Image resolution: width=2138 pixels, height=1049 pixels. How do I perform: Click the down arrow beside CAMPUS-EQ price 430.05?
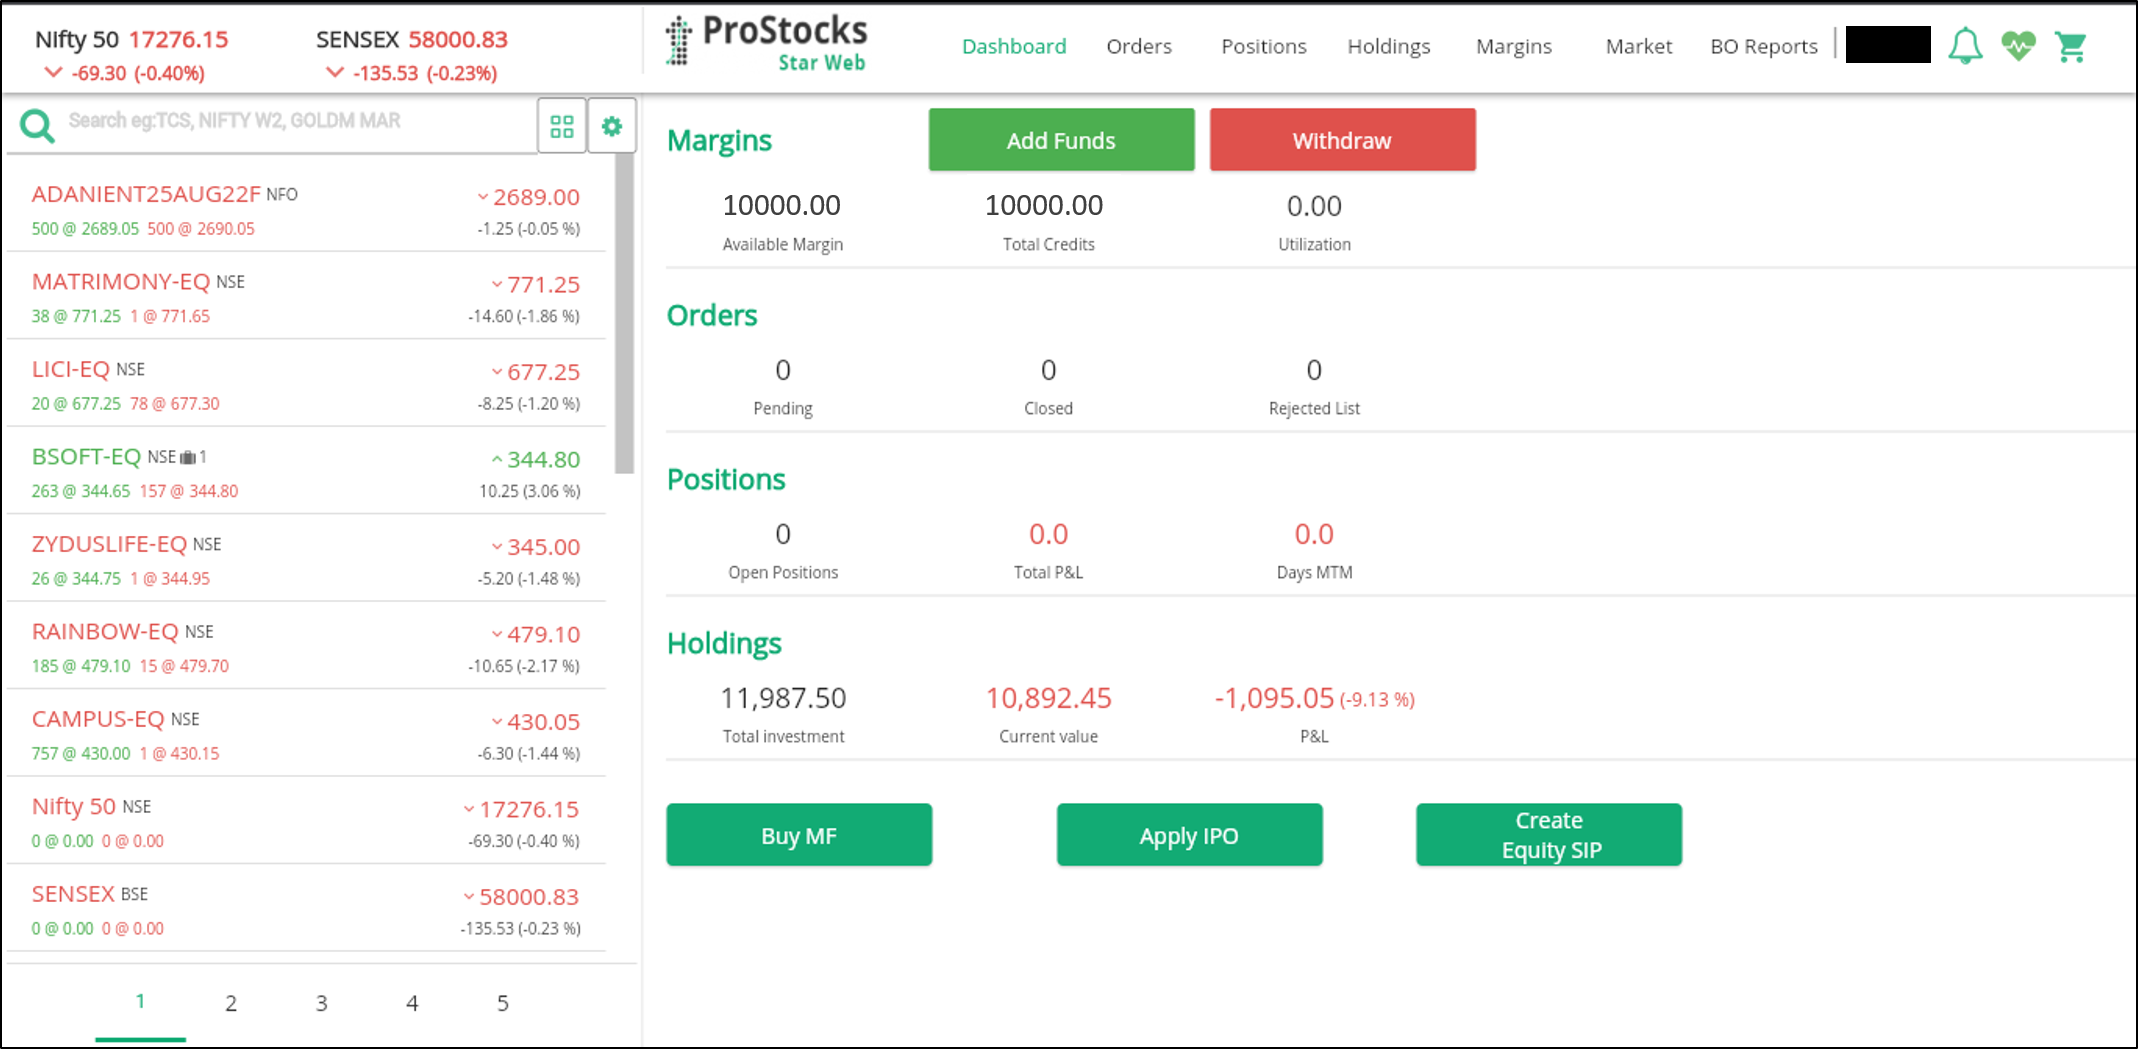click(x=497, y=722)
